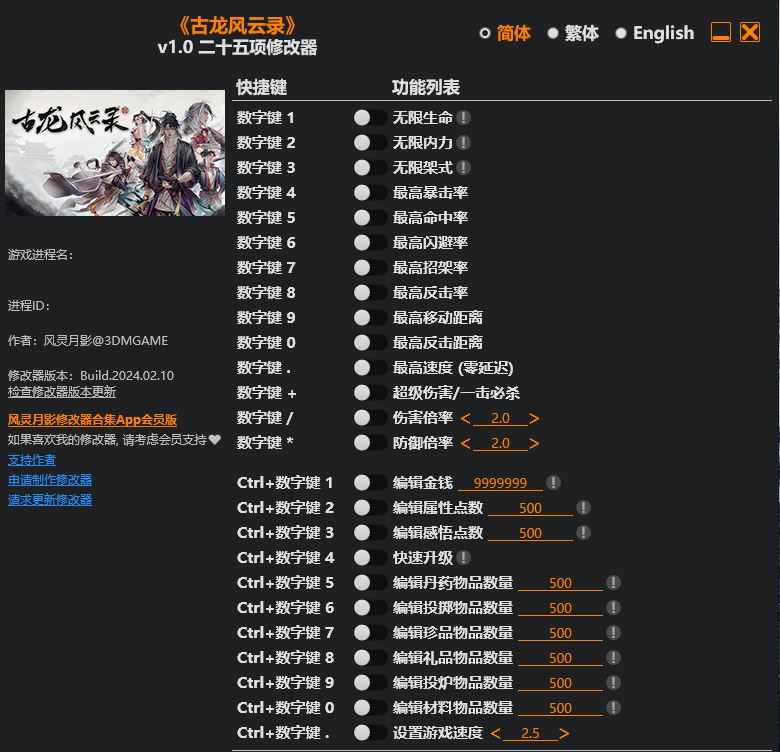Image resolution: width=780 pixels, height=752 pixels.
Task: Toggle the 防御倍率 switch
Action: (370, 442)
